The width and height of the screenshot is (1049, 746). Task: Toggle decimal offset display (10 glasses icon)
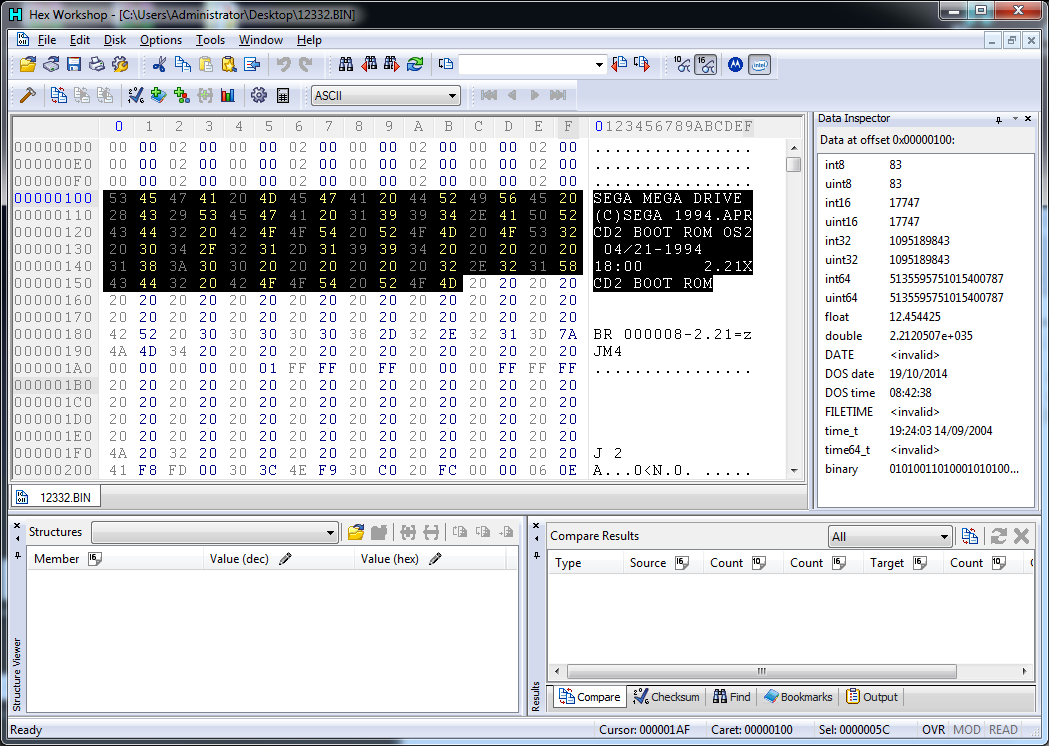(x=682, y=64)
